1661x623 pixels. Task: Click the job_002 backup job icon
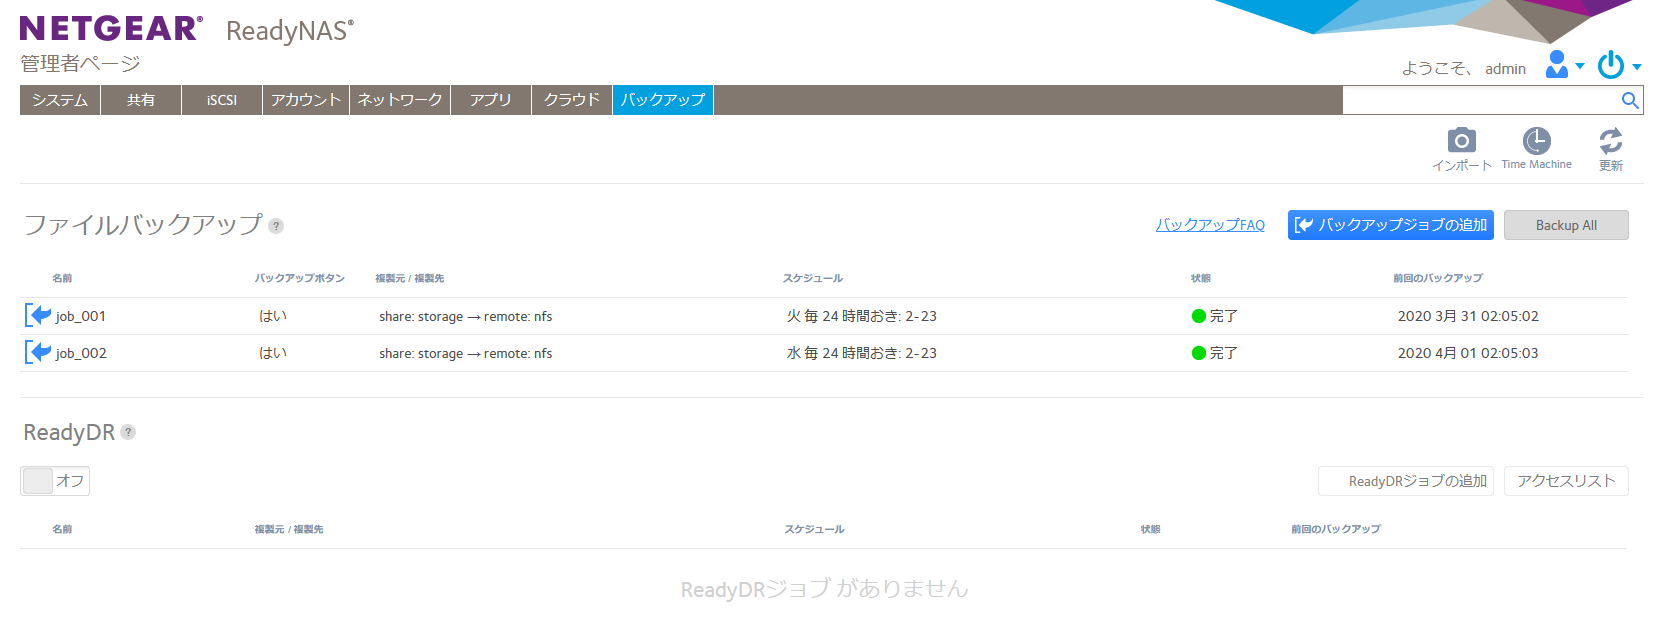[x=38, y=353]
